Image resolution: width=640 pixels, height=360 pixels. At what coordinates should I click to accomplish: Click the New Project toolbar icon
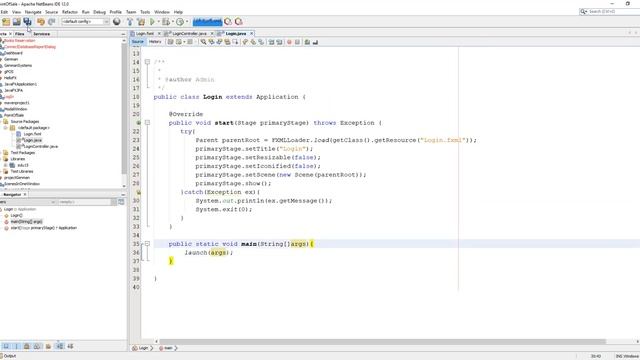[x=6, y=22]
